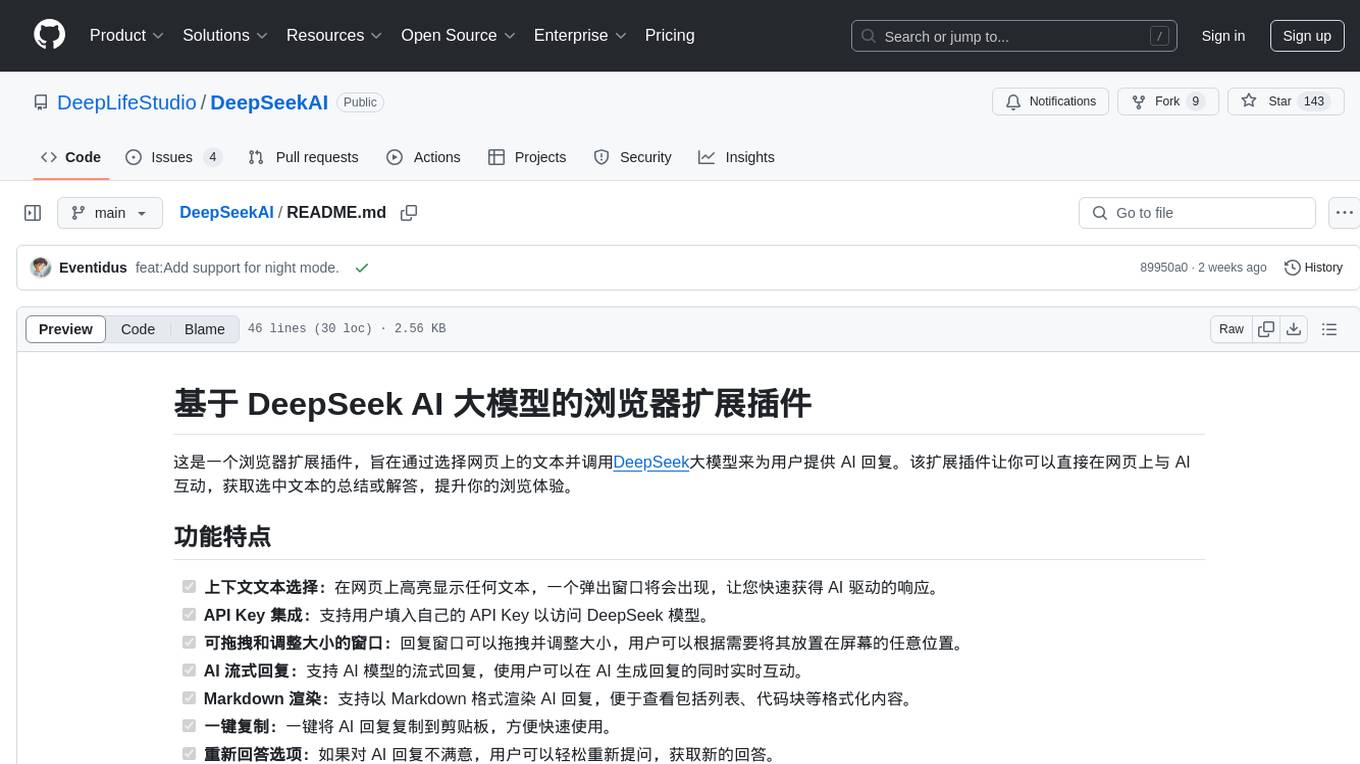Open Eventidus author profile link
The height and width of the screenshot is (764, 1360).
93,267
